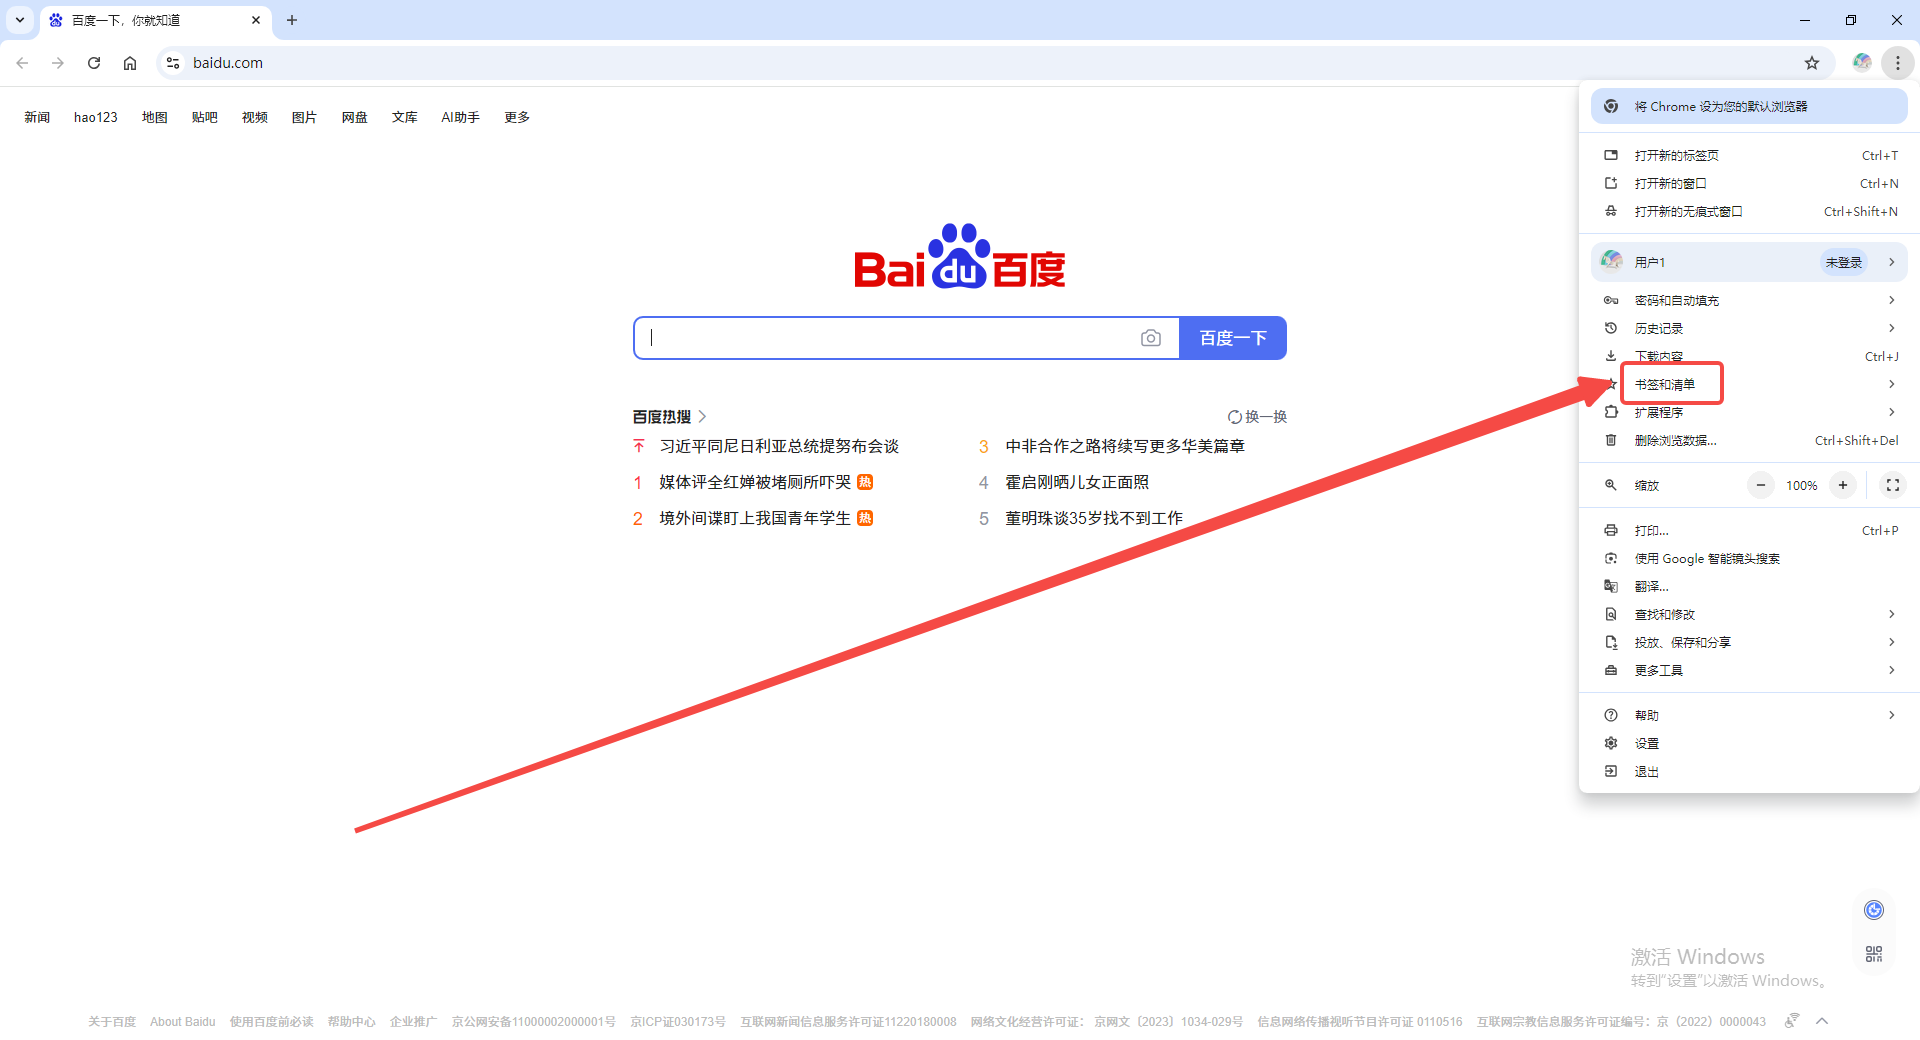Focus the Baidu search input box
This screenshot has width=1920, height=1040.
885,338
